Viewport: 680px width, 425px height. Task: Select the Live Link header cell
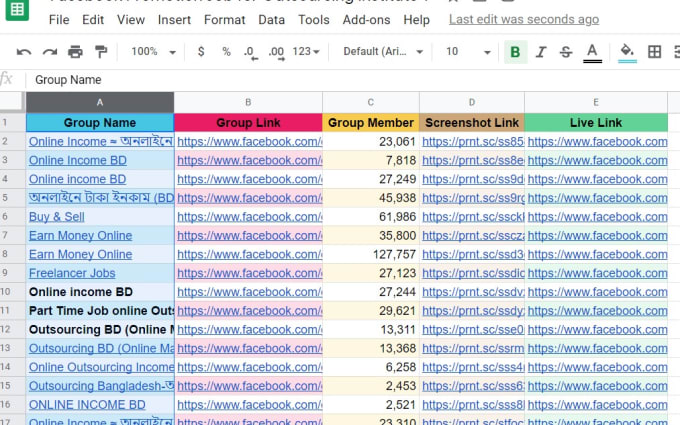(596, 123)
